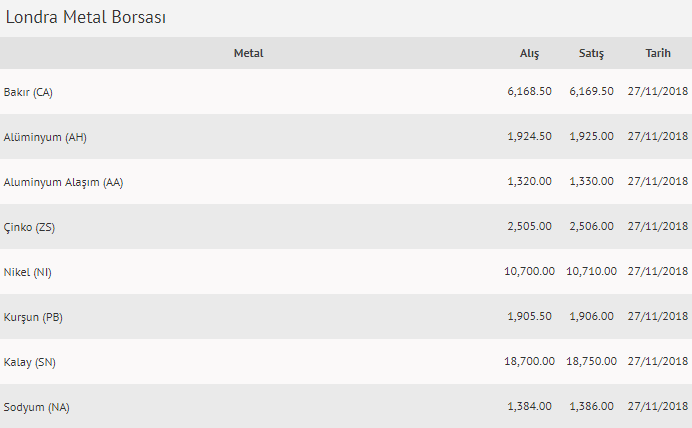Image resolution: width=692 pixels, height=428 pixels.
Task: Click Aluminyum Alaşım buy price 1,320.00
Action: [529, 181]
